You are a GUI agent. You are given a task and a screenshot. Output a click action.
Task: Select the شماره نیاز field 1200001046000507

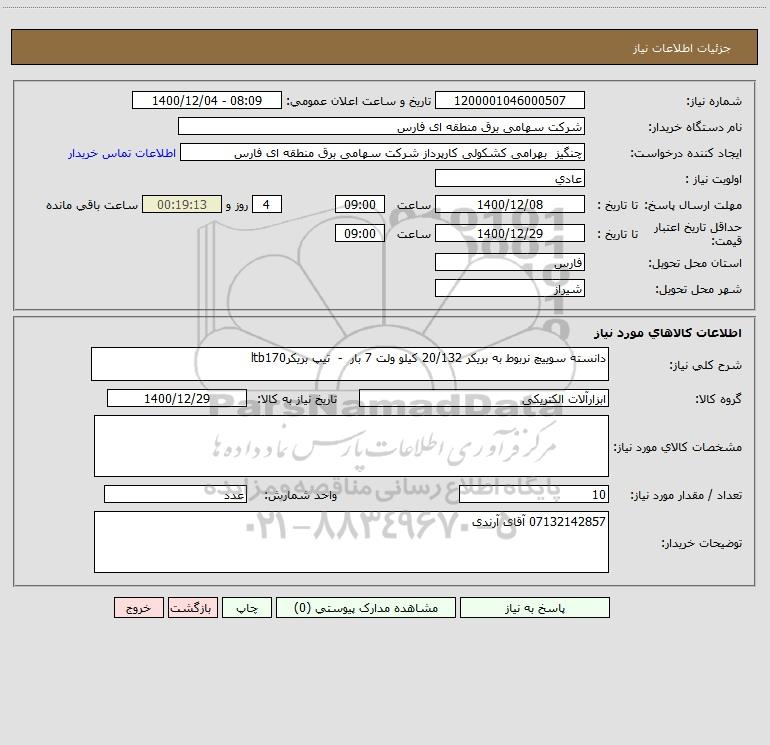(510, 100)
